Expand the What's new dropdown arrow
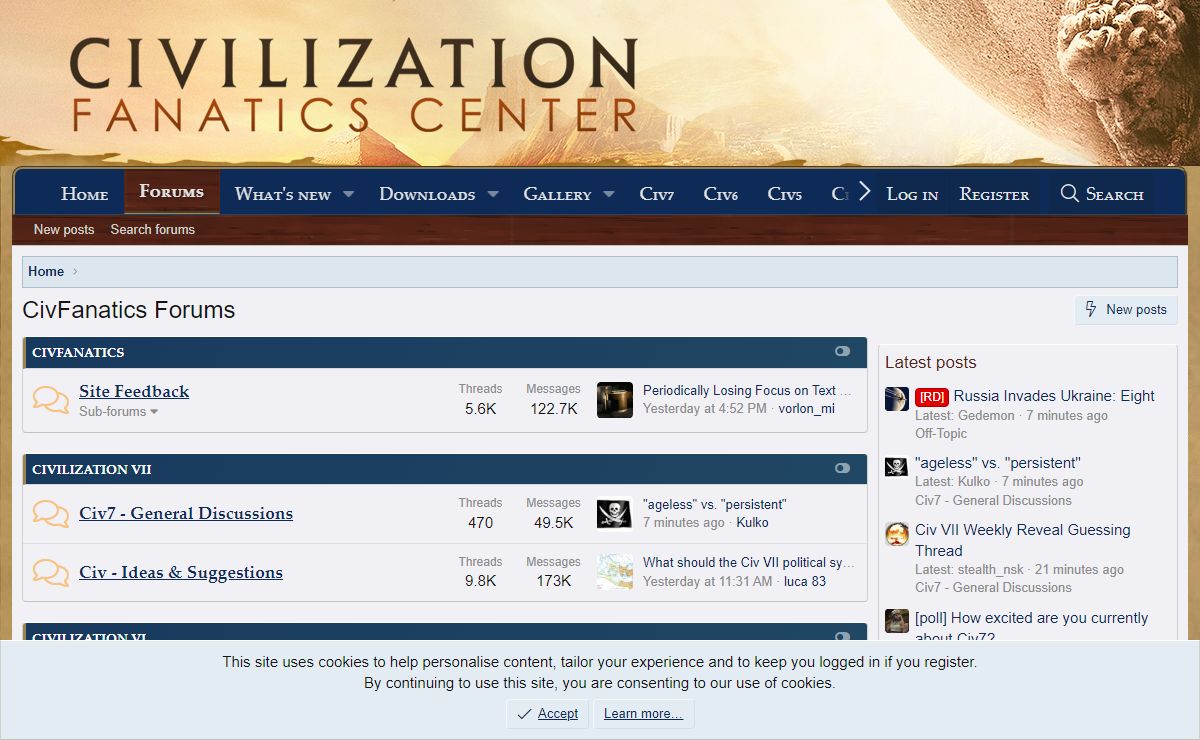This screenshot has width=1200, height=740. pyautogui.click(x=348, y=194)
